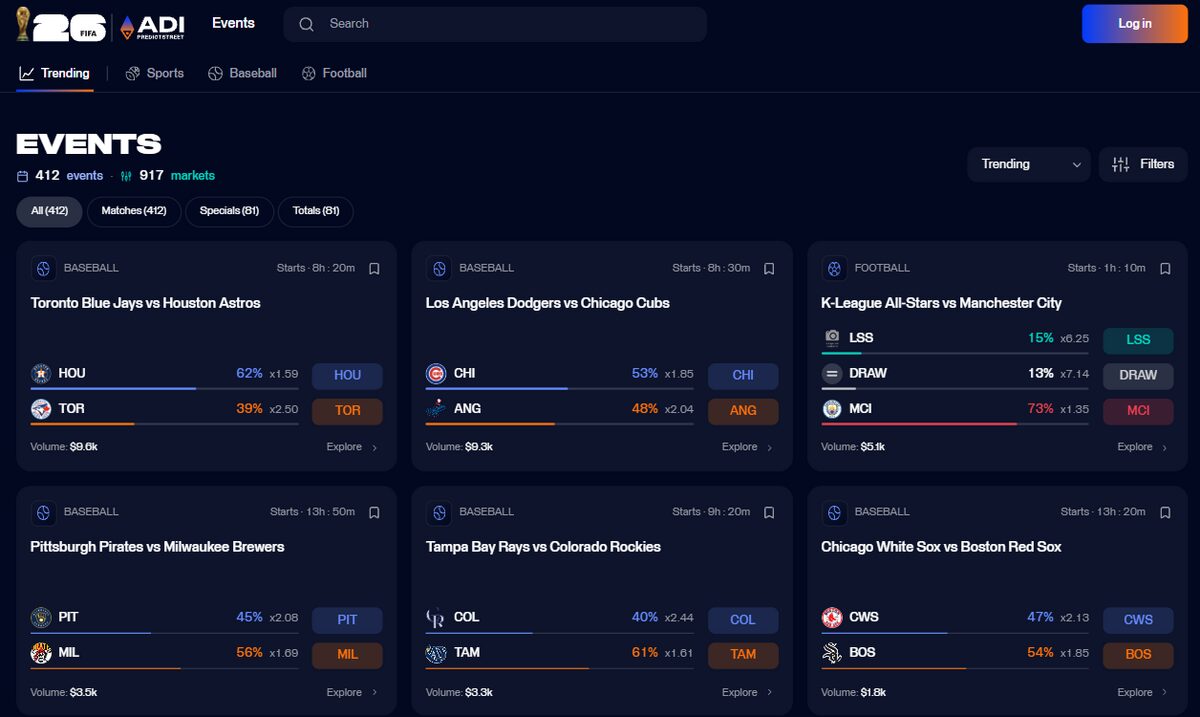Click the baseball icon on the Pirates vs Brewers card

coord(43,513)
